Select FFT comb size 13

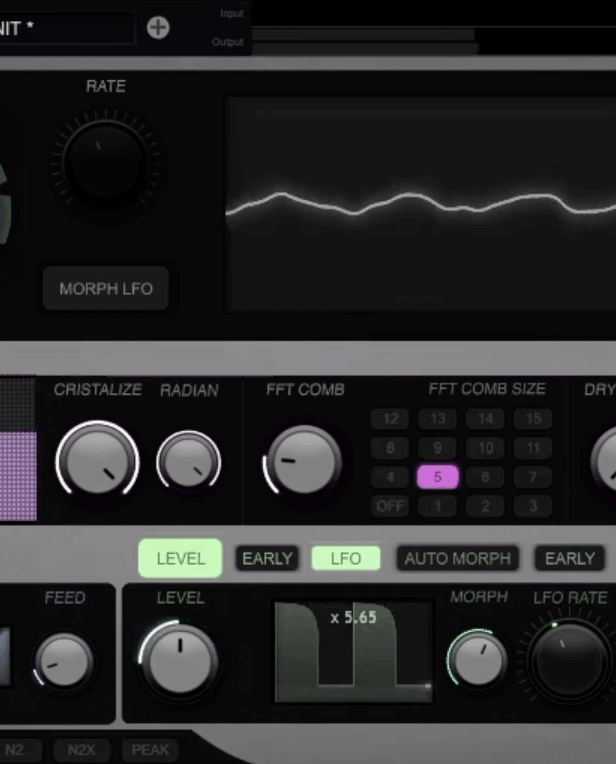coord(438,419)
